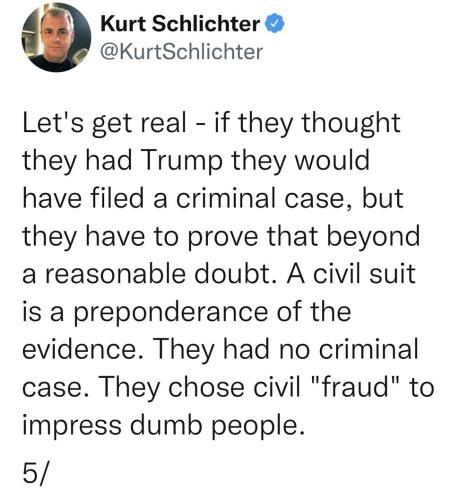459x500 pixels.
Task: Click the line "they have to prove that beyond"
Action: pos(221,236)
